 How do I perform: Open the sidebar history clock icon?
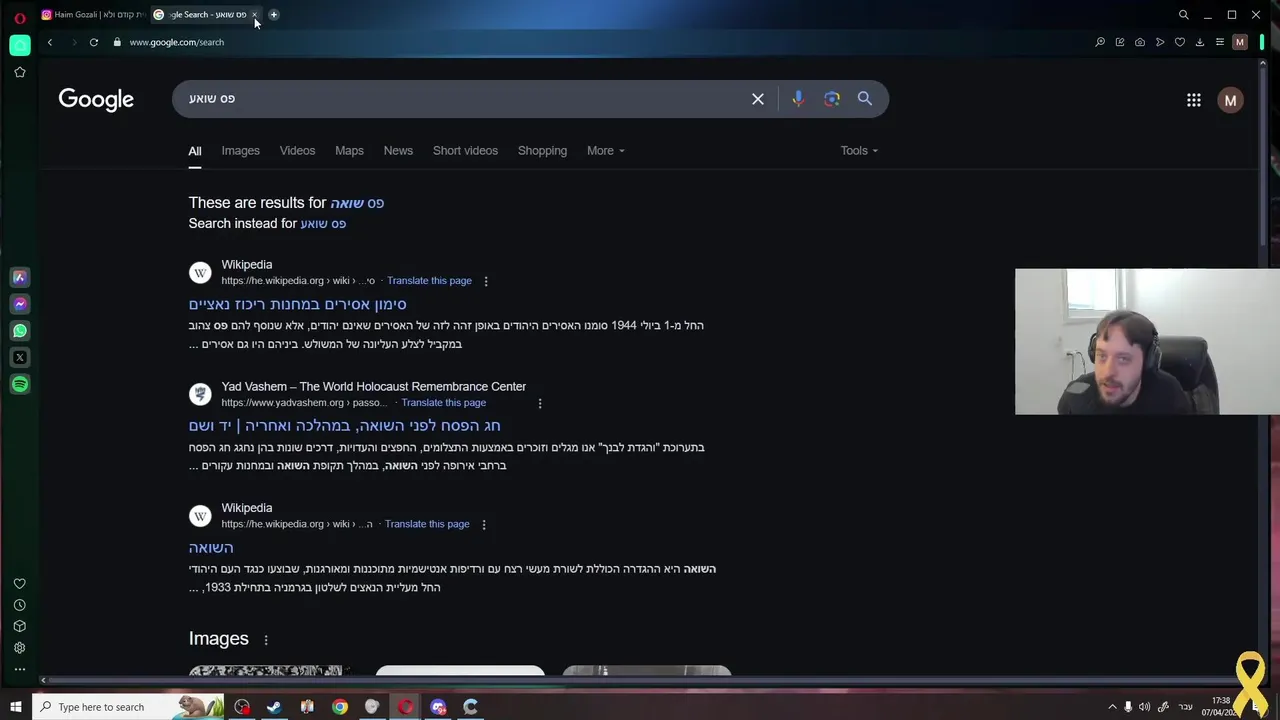pos(20,605)
